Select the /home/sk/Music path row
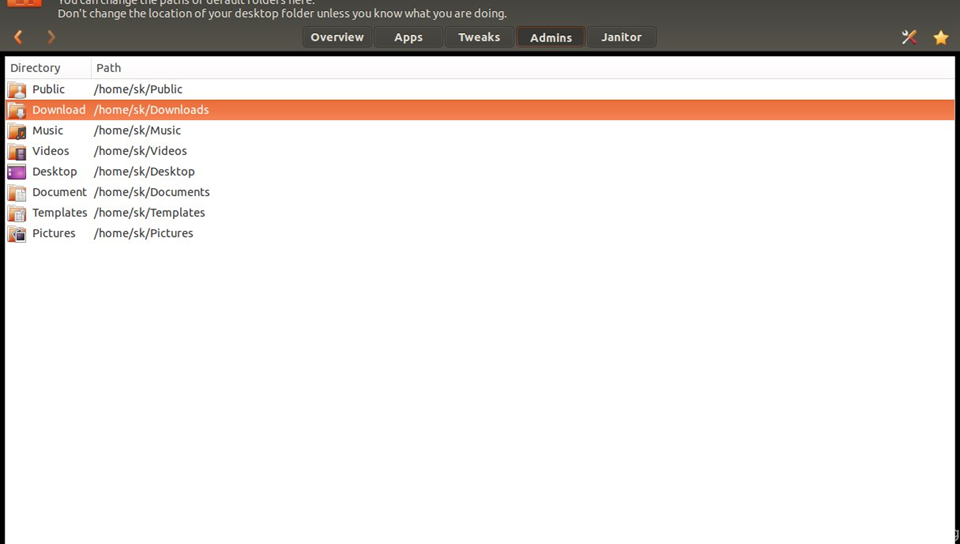Image resolution: width=960 pixels, height=544 pixels. coord(137,131)
